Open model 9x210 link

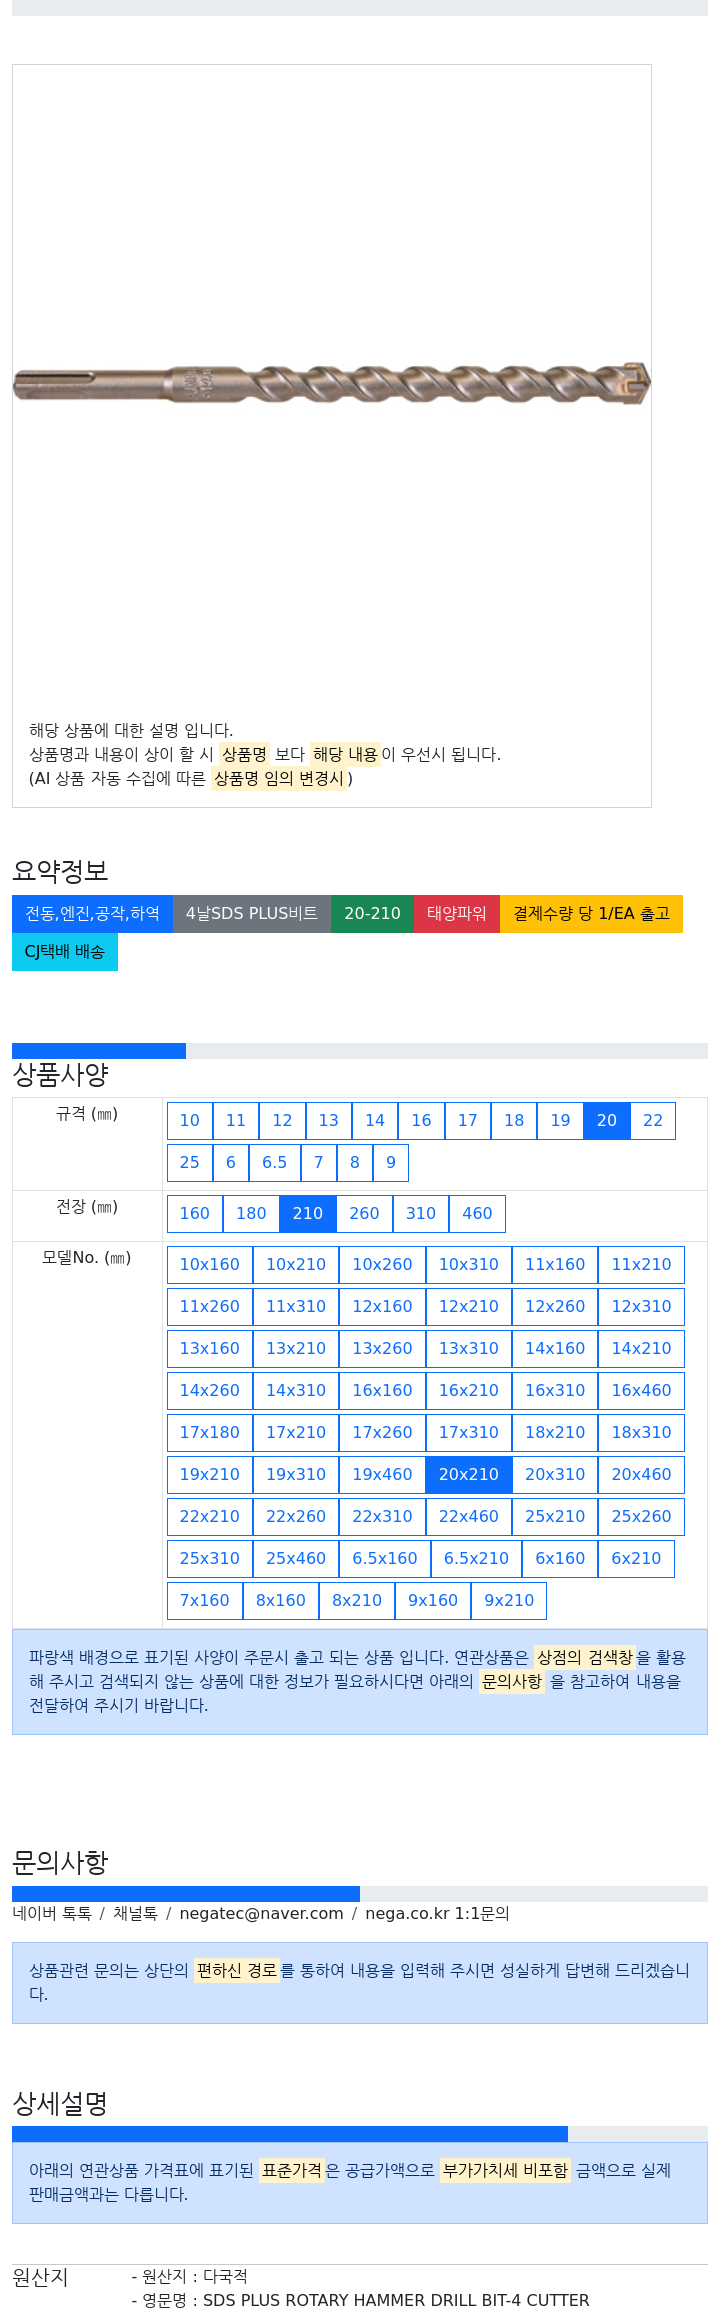[509, 1601]
